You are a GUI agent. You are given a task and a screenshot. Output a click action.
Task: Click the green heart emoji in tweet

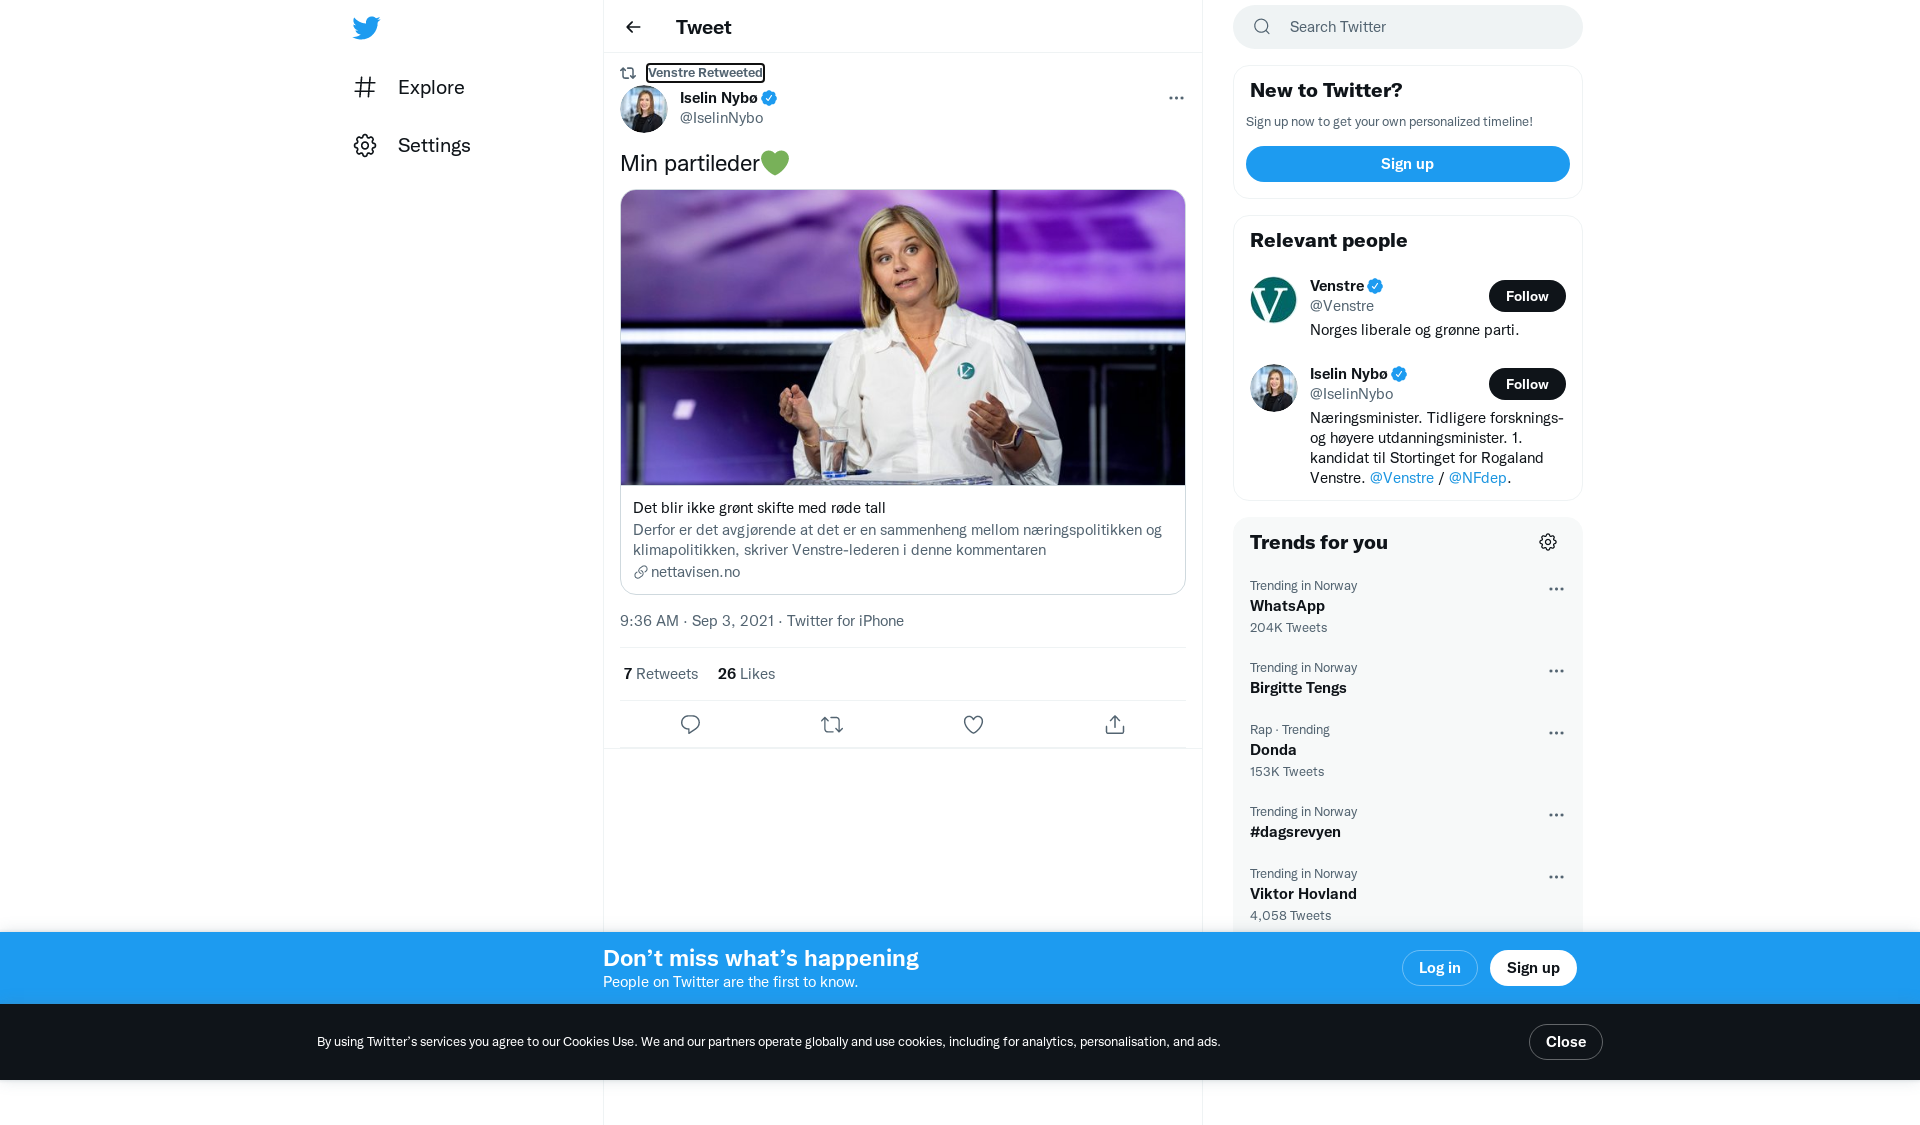[775, 162]
